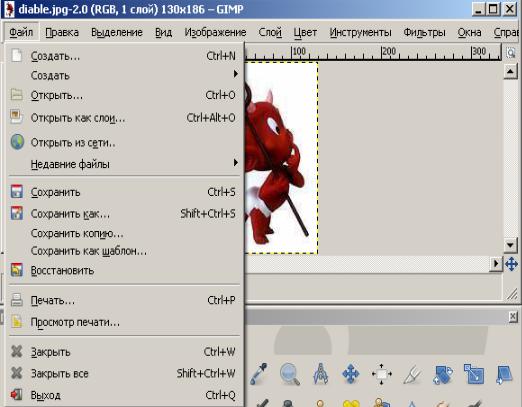
Task: Click the vertical scrollbar up arrow
Action: pyautogui.click(x=510, y=72)
